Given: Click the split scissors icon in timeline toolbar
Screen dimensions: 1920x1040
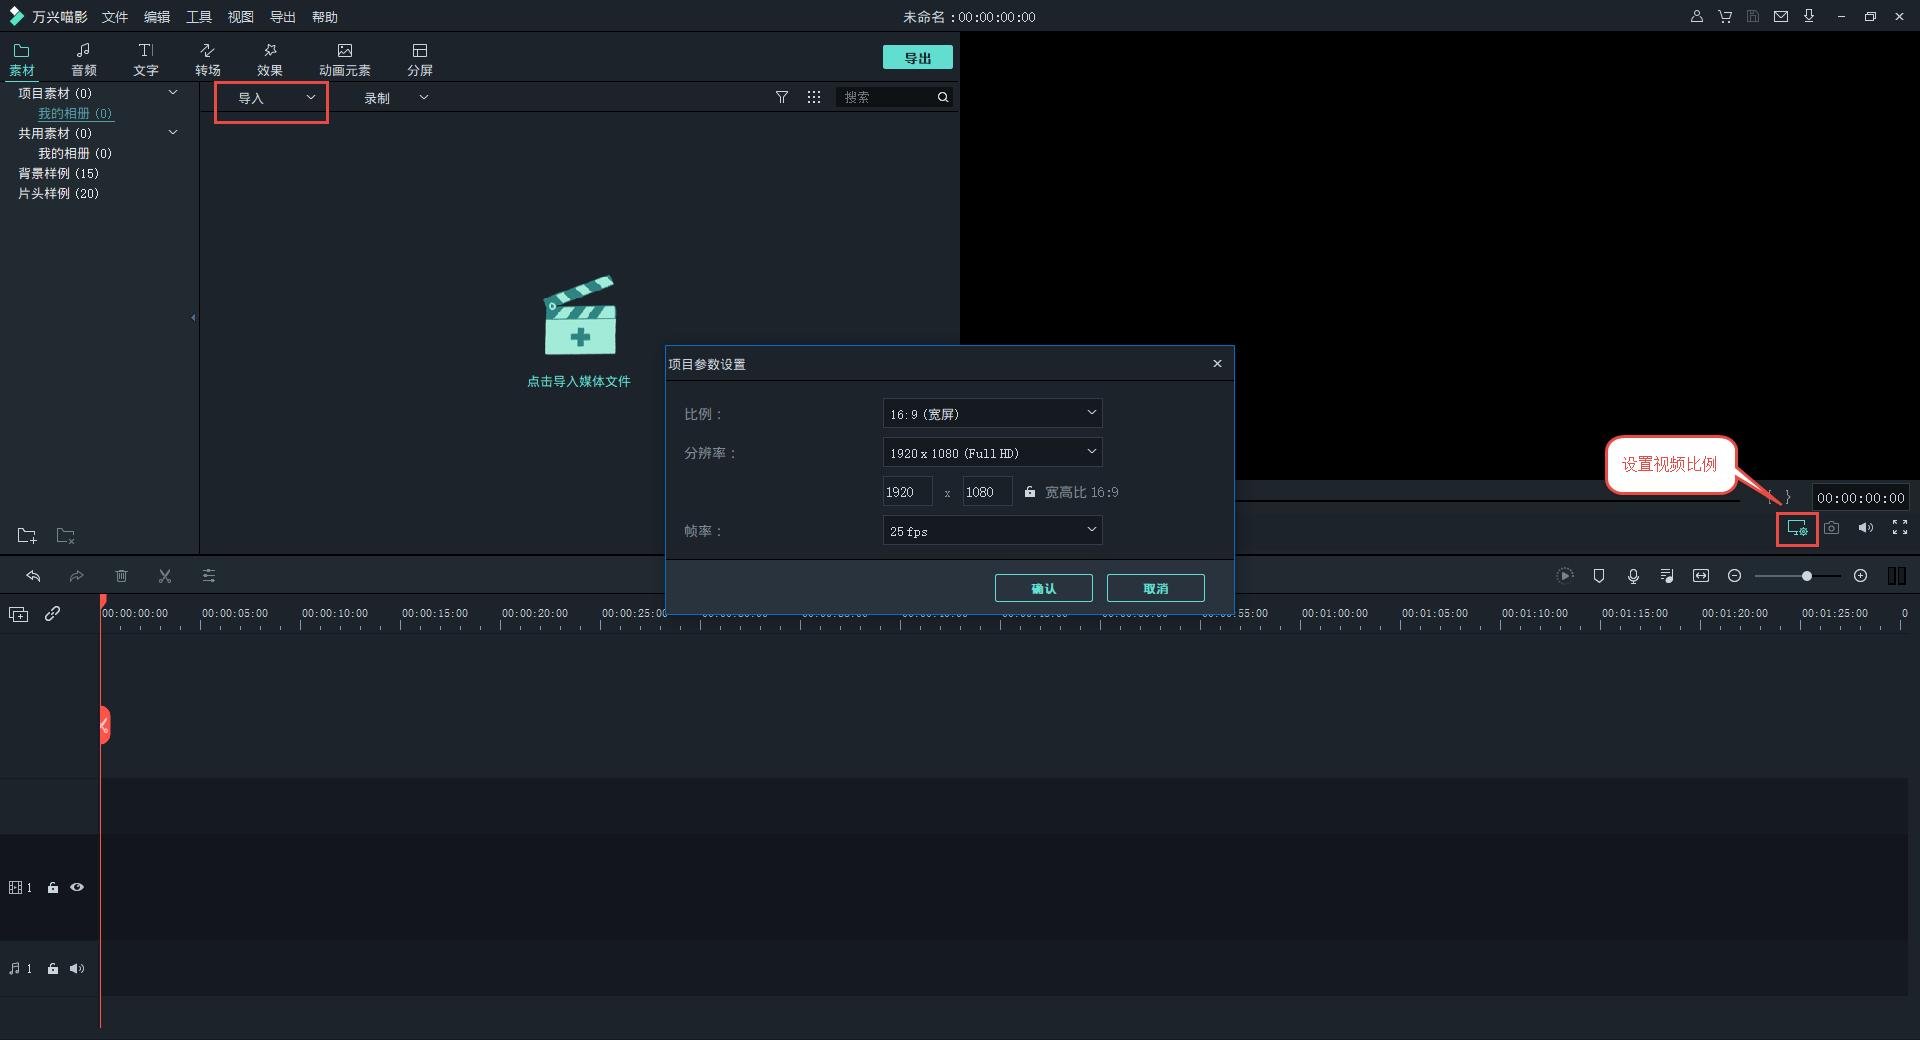Looking at the screenshot, I should tap(165, 576).
